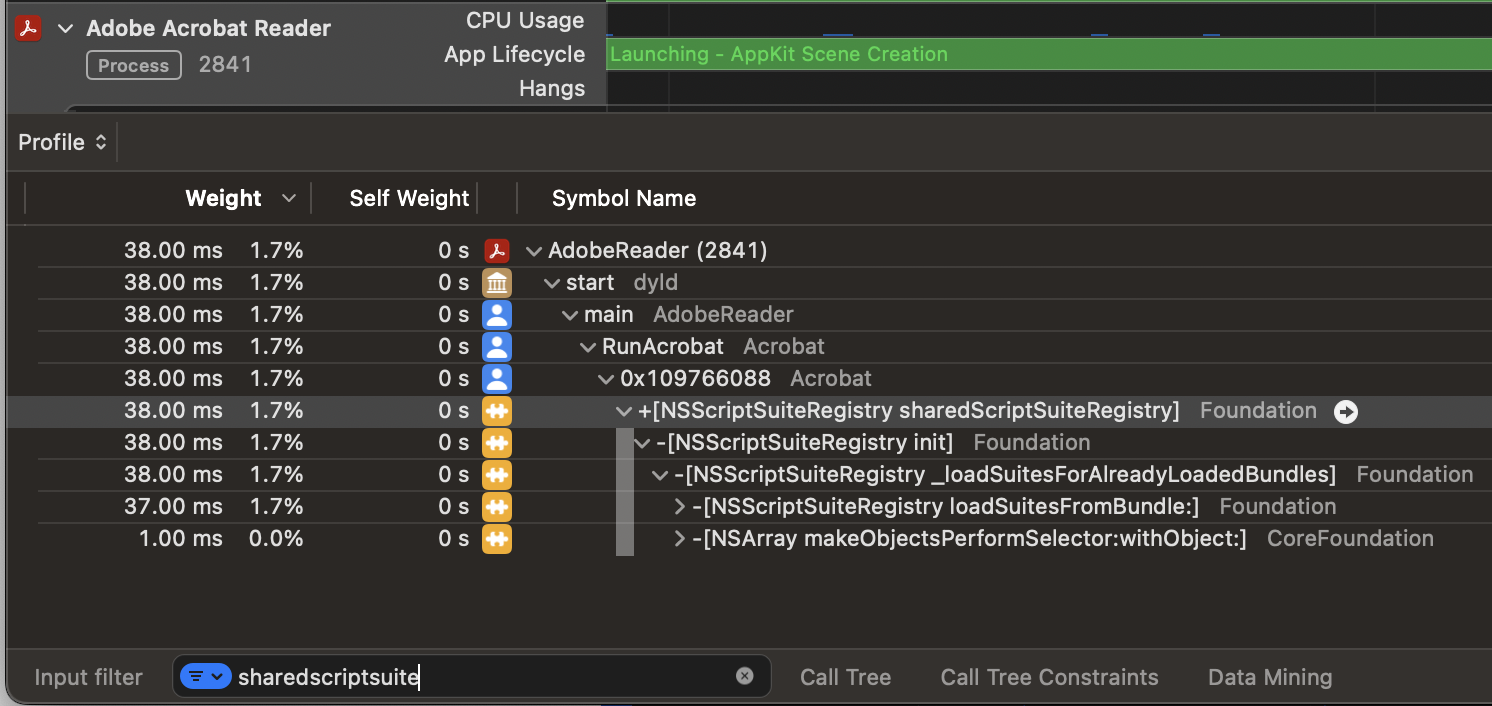Collapse the Adobe Acrobat Reader track chevron
The width and height of the screenshot is (1492, 706).
(x=65, y=28)
